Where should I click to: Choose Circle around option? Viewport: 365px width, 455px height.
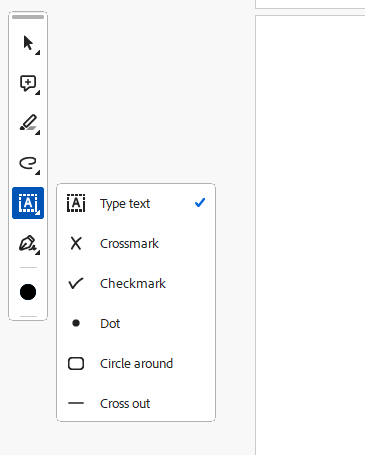136,363
